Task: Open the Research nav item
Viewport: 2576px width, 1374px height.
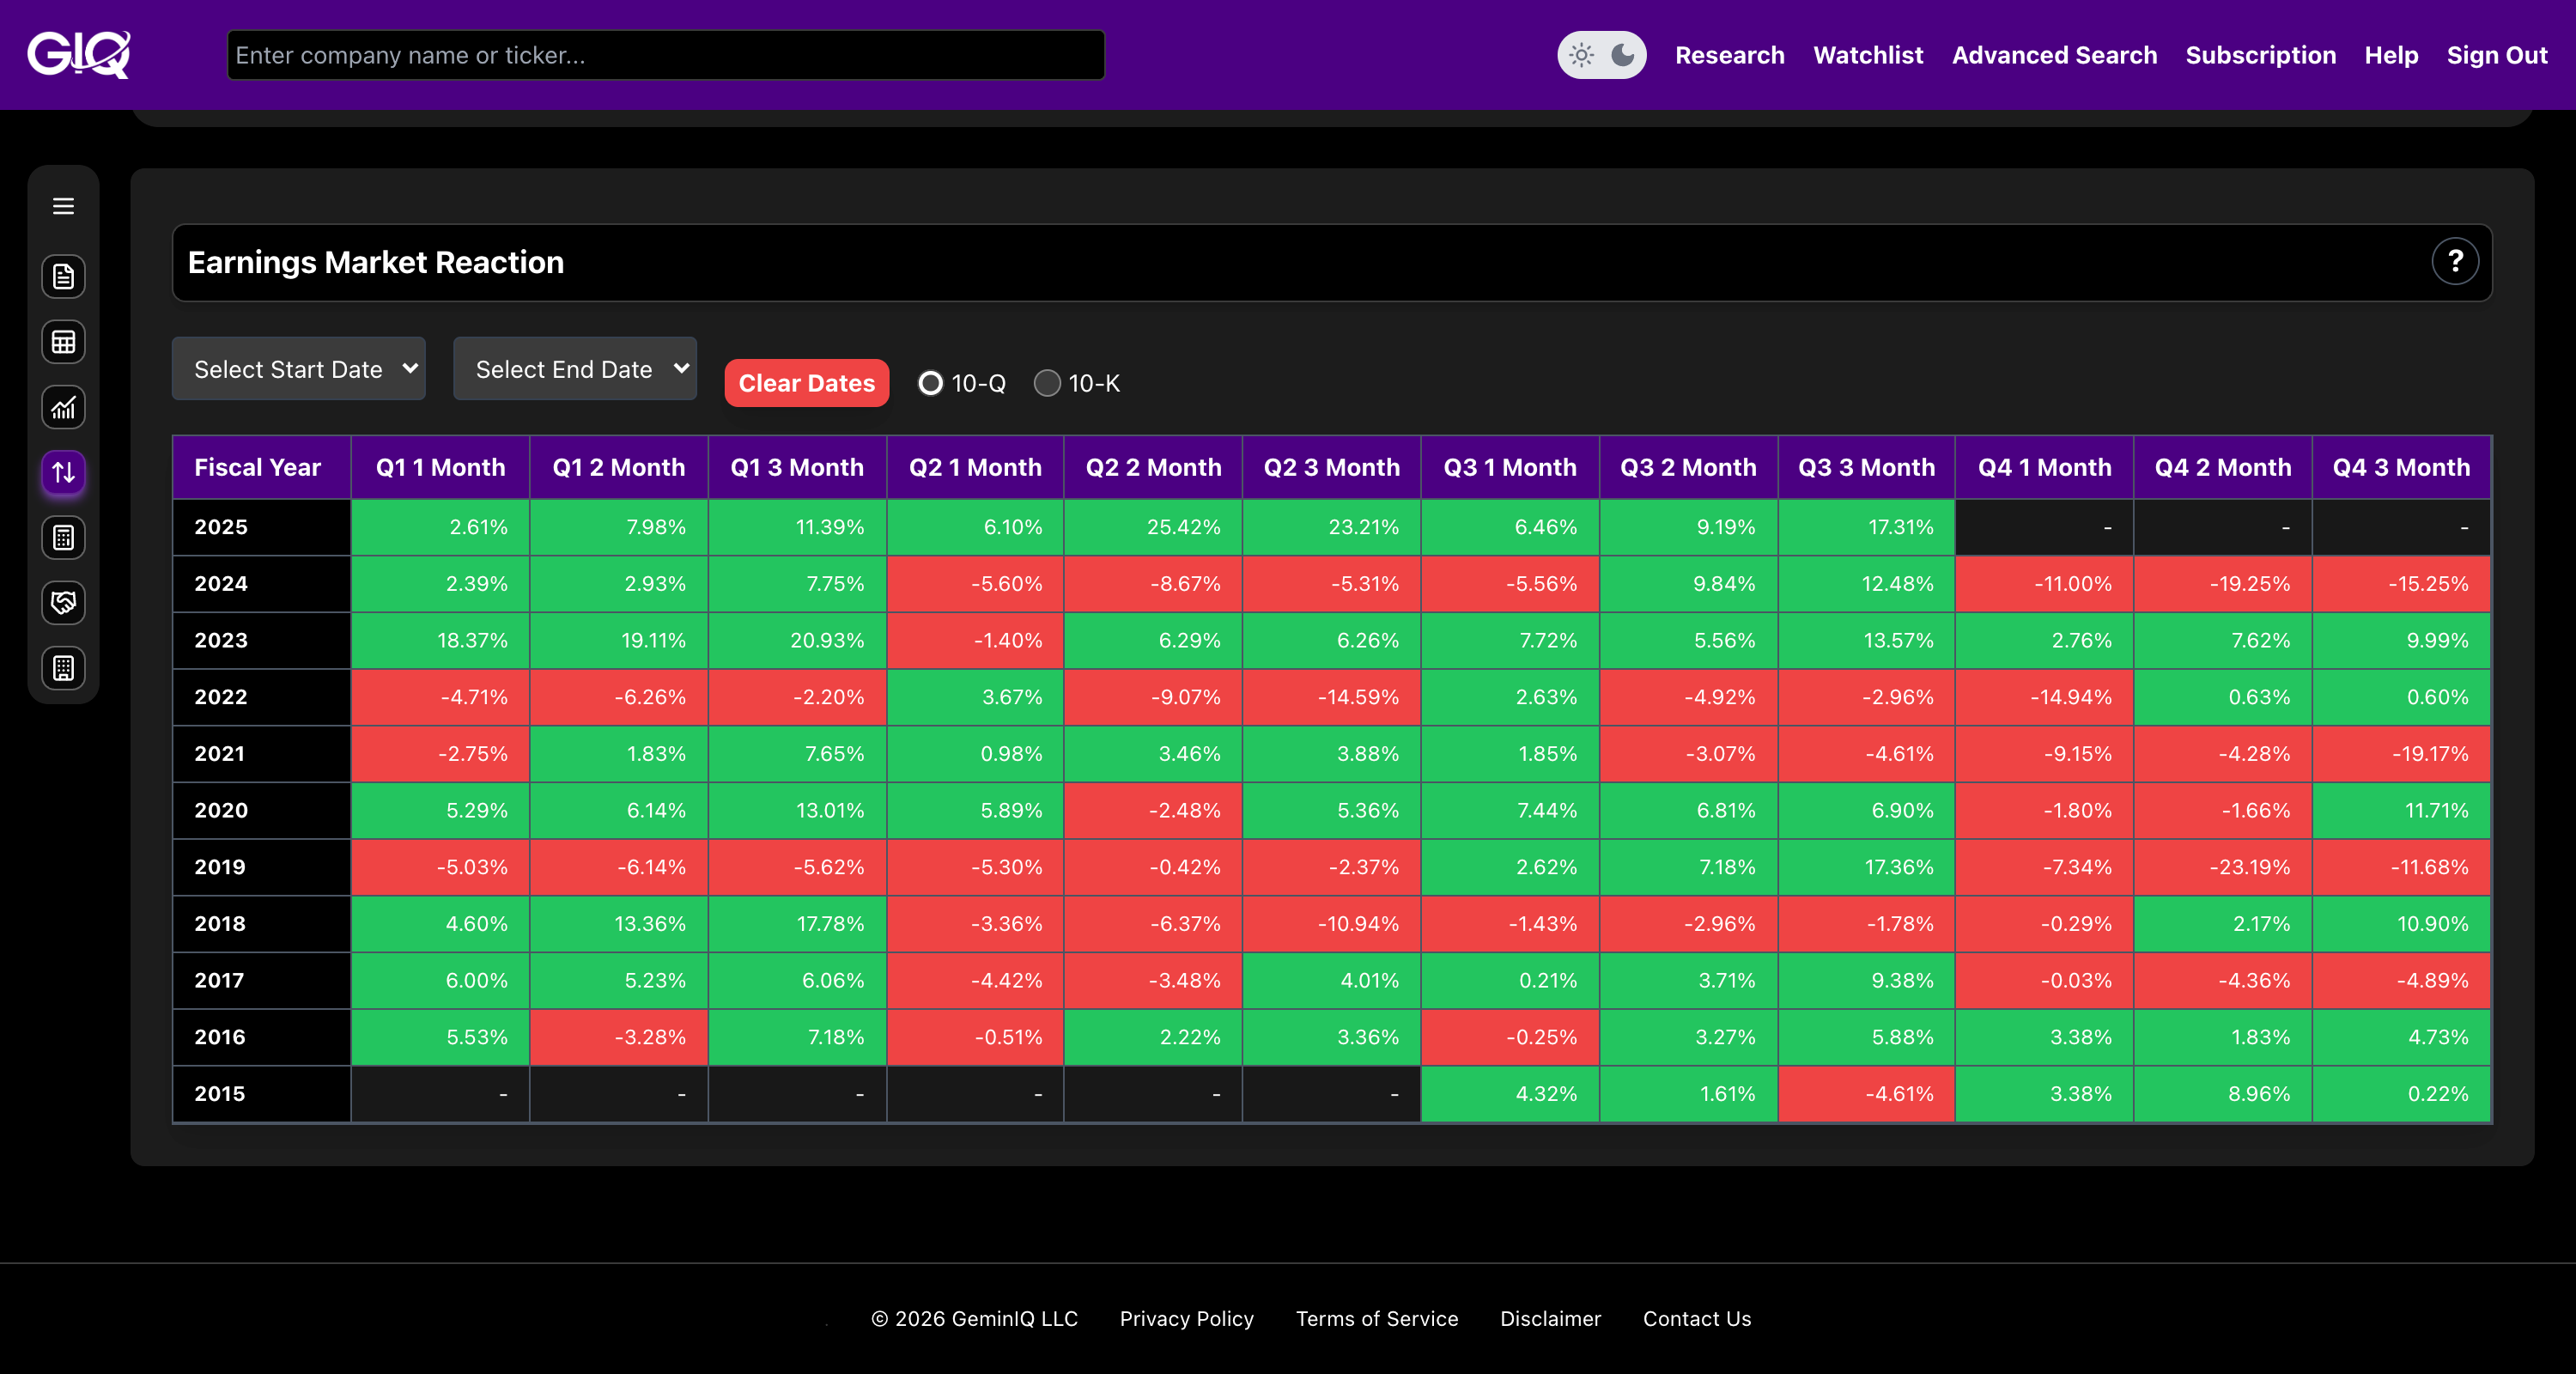Action: (1729, 55)
